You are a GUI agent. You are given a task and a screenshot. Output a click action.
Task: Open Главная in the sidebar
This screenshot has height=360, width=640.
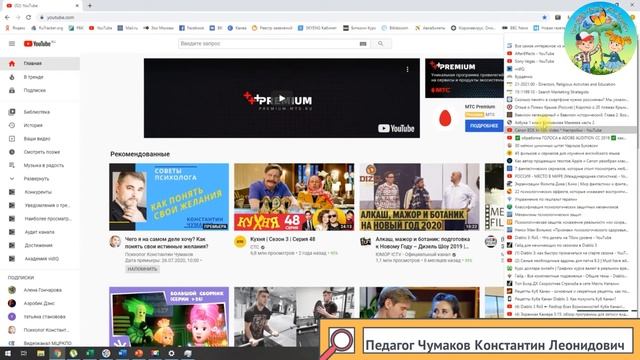[x=40, y=64]
